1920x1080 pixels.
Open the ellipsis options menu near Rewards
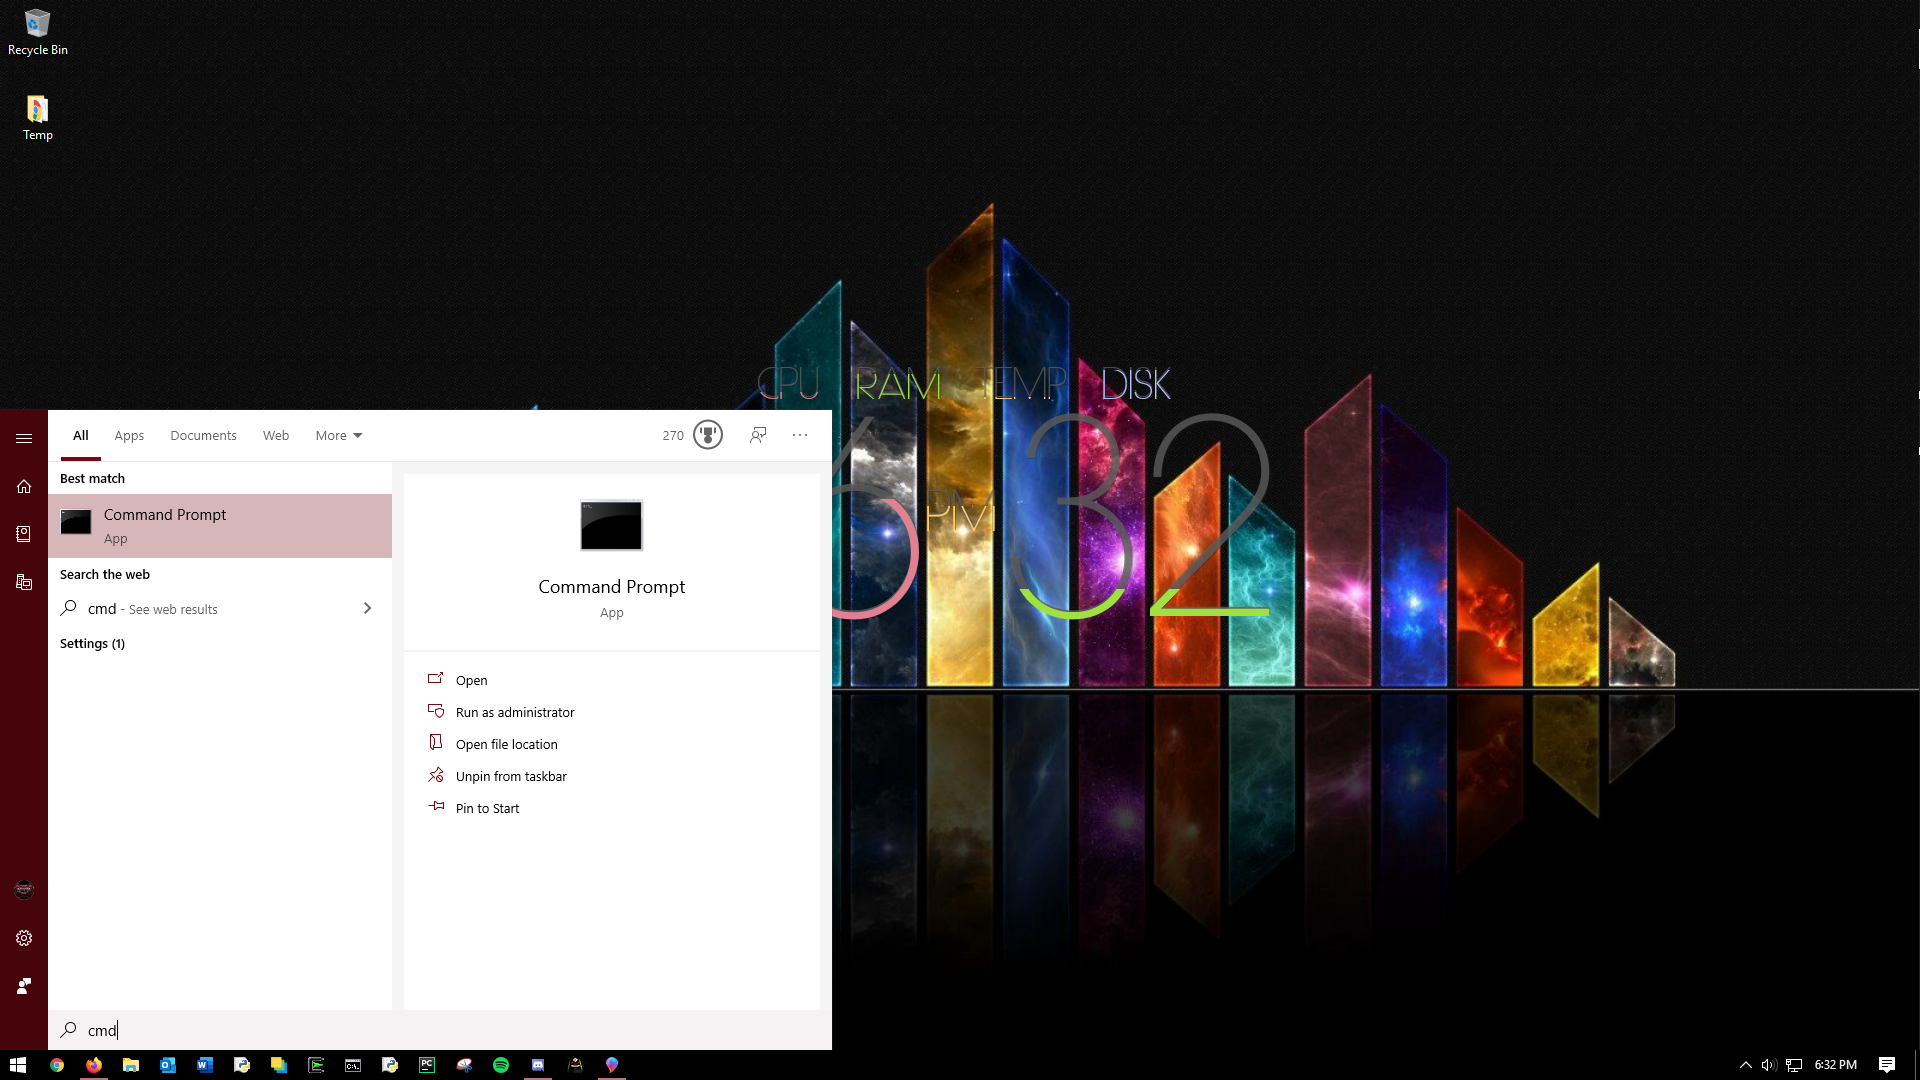tap(799, 435)
